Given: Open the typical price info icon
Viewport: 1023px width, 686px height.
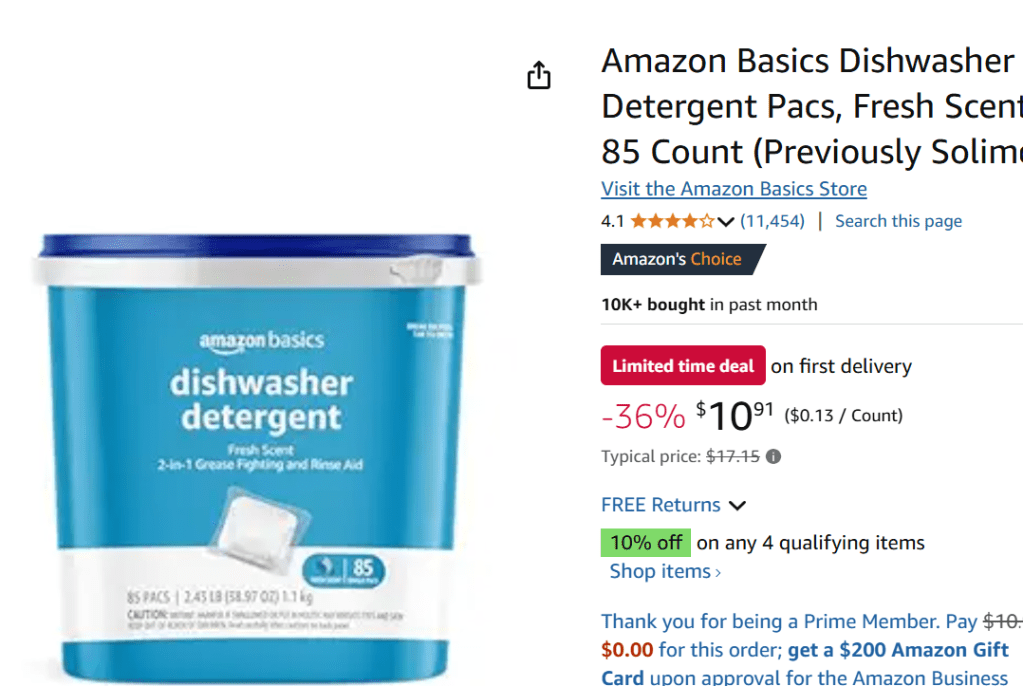Looking at the screenshot, I should [x=773, y=456].
